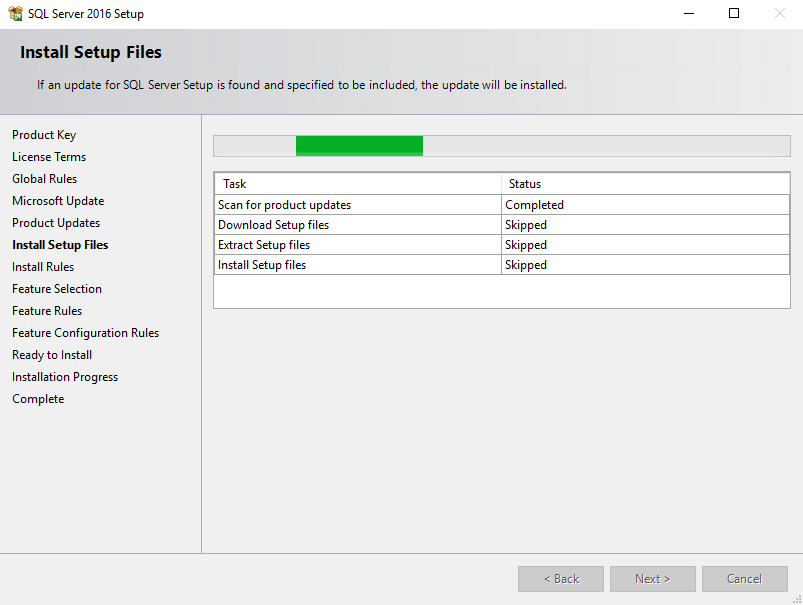Open the License Terms step
The height and width of the screenshot is (605, 803).
pos(49,157)
